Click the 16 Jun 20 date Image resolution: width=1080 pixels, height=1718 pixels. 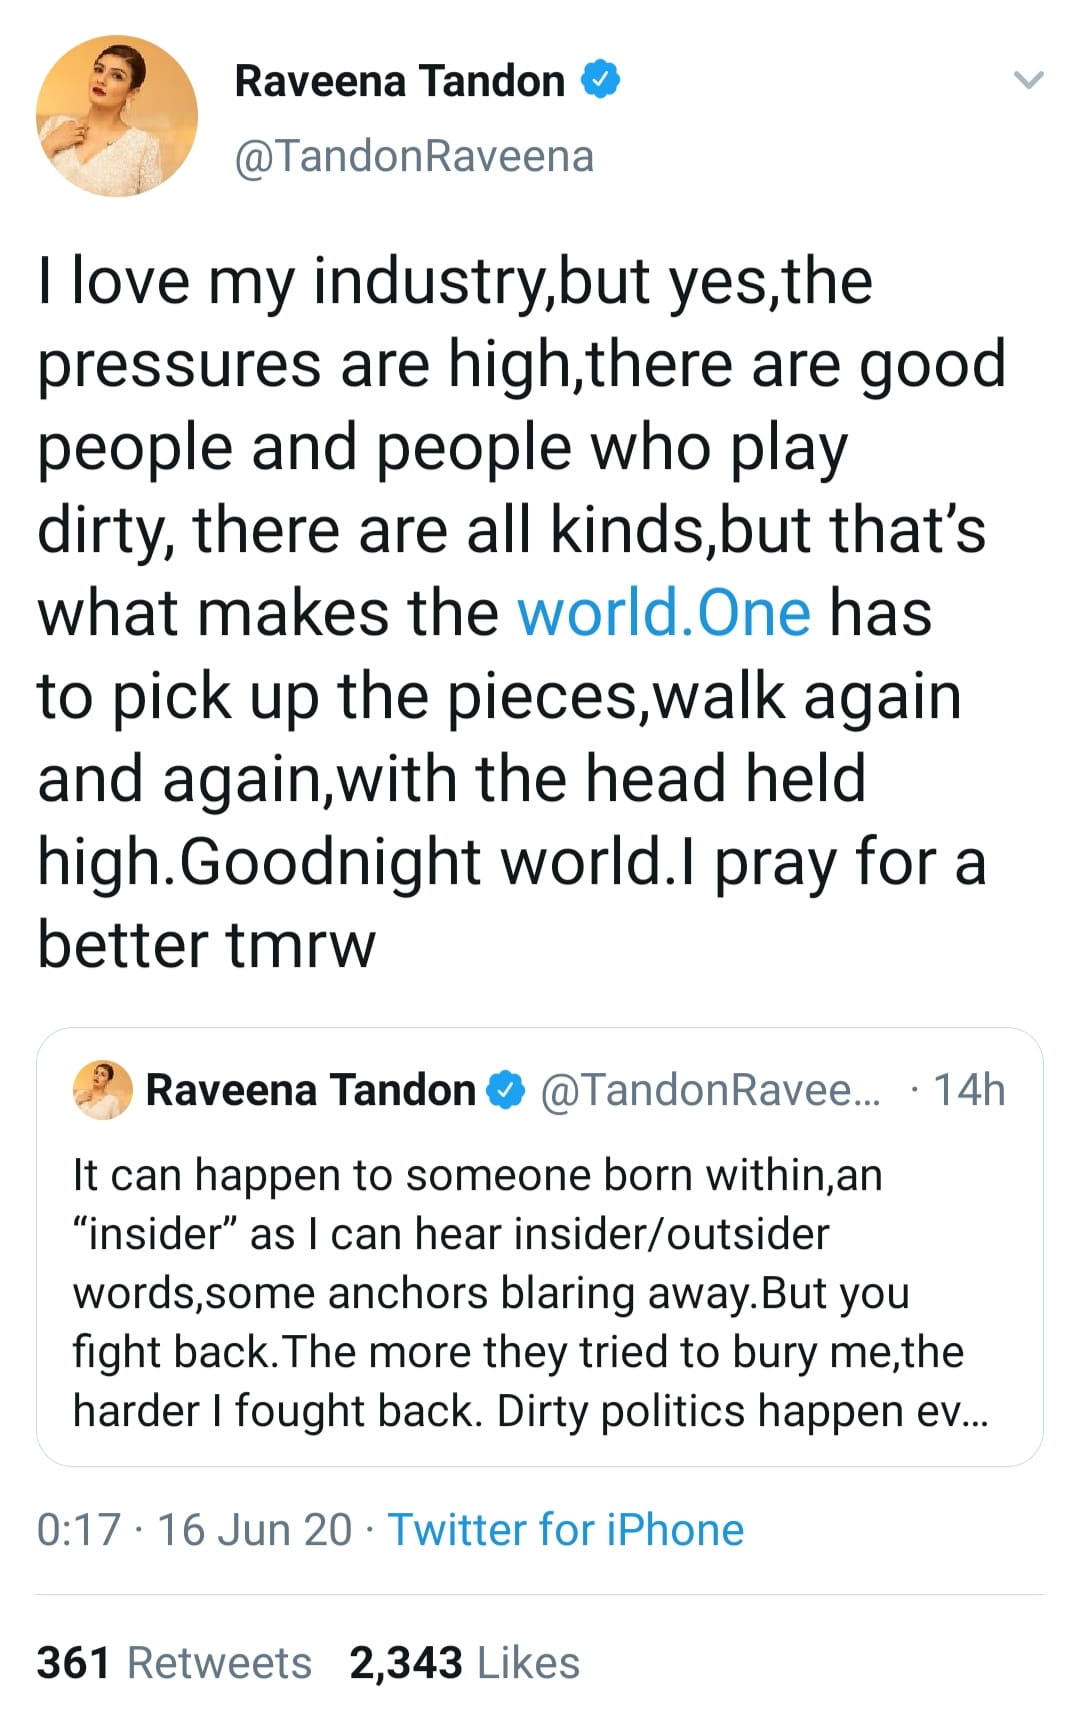point(255,1530)
